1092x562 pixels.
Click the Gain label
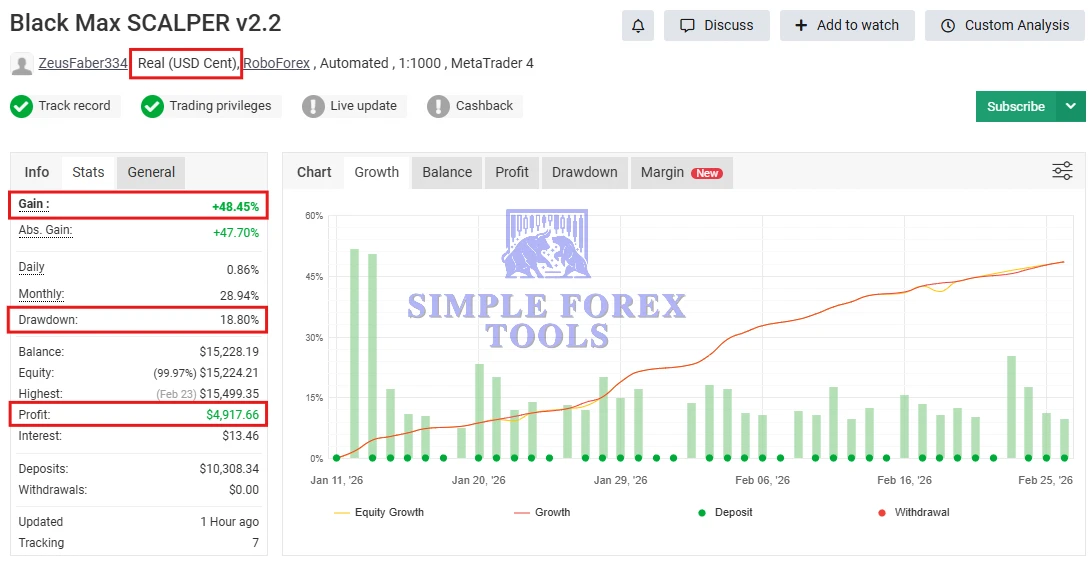pyautogui.click(x=33, y=204)
